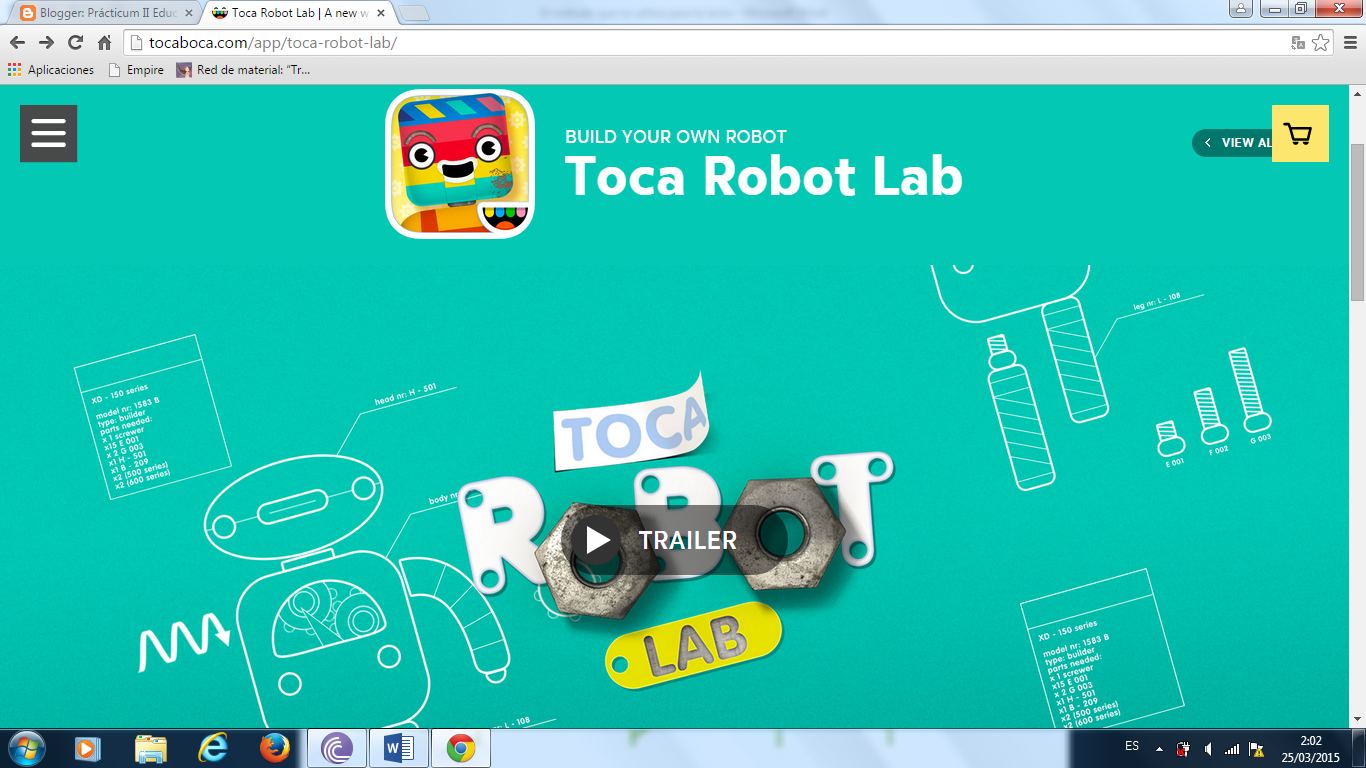Open the BitTorrent taskbar icon
Image resolution: width=1366 pixels, height=768 pixels.
click(x=337, y=748)
